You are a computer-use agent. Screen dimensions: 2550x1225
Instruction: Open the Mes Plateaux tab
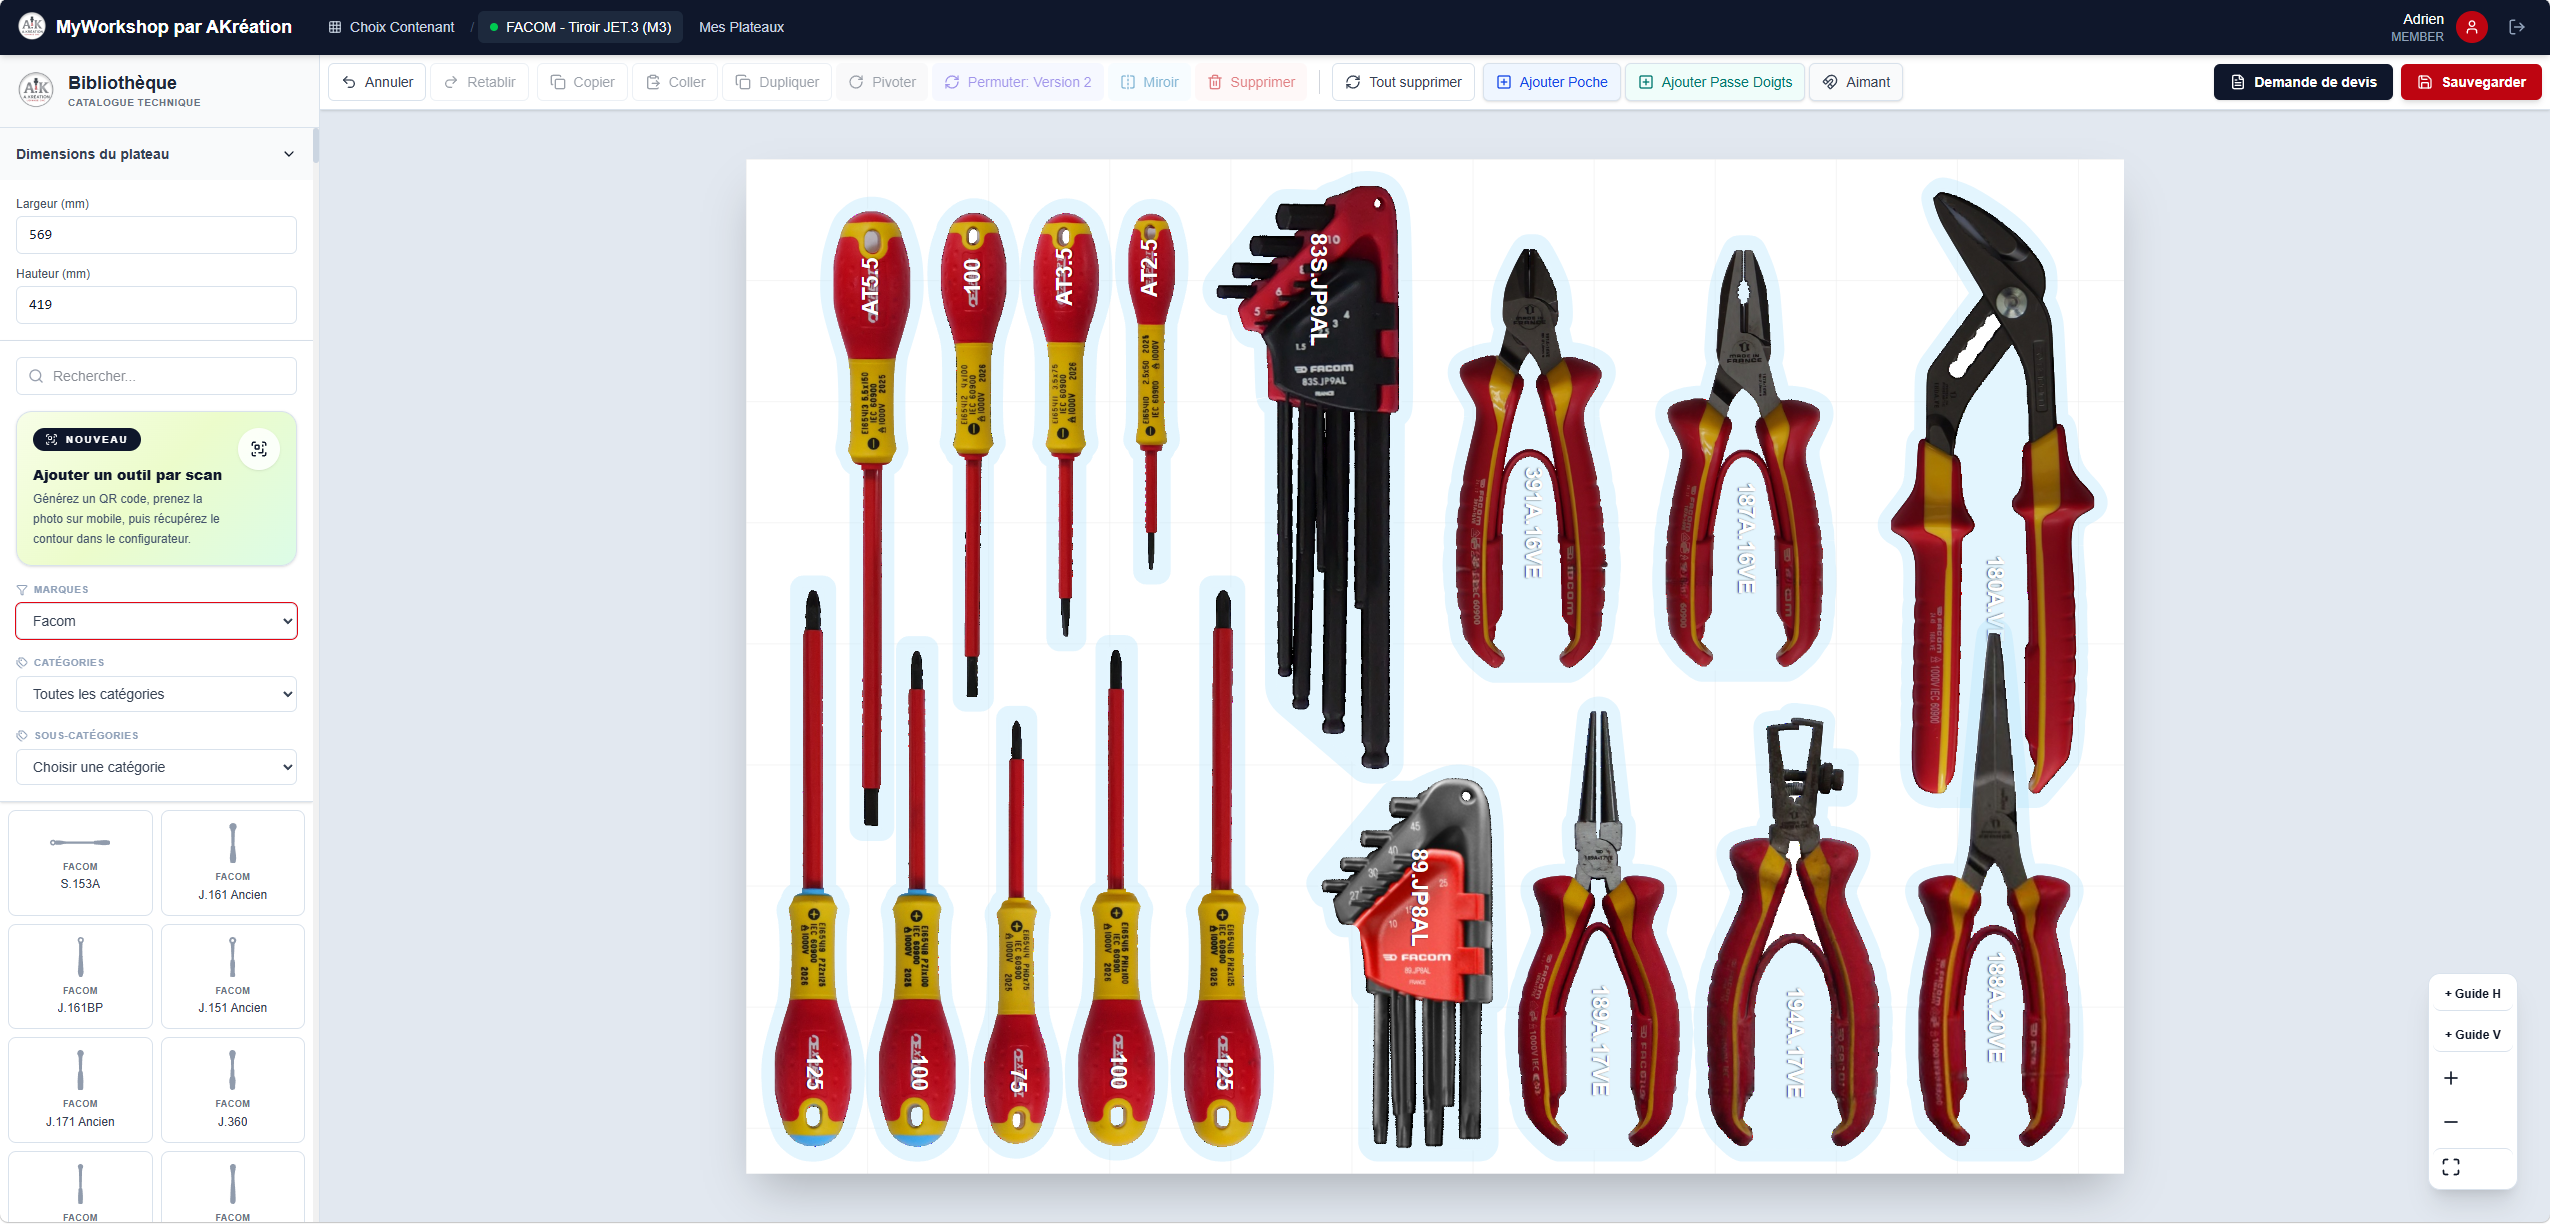[x=741, y=27]
